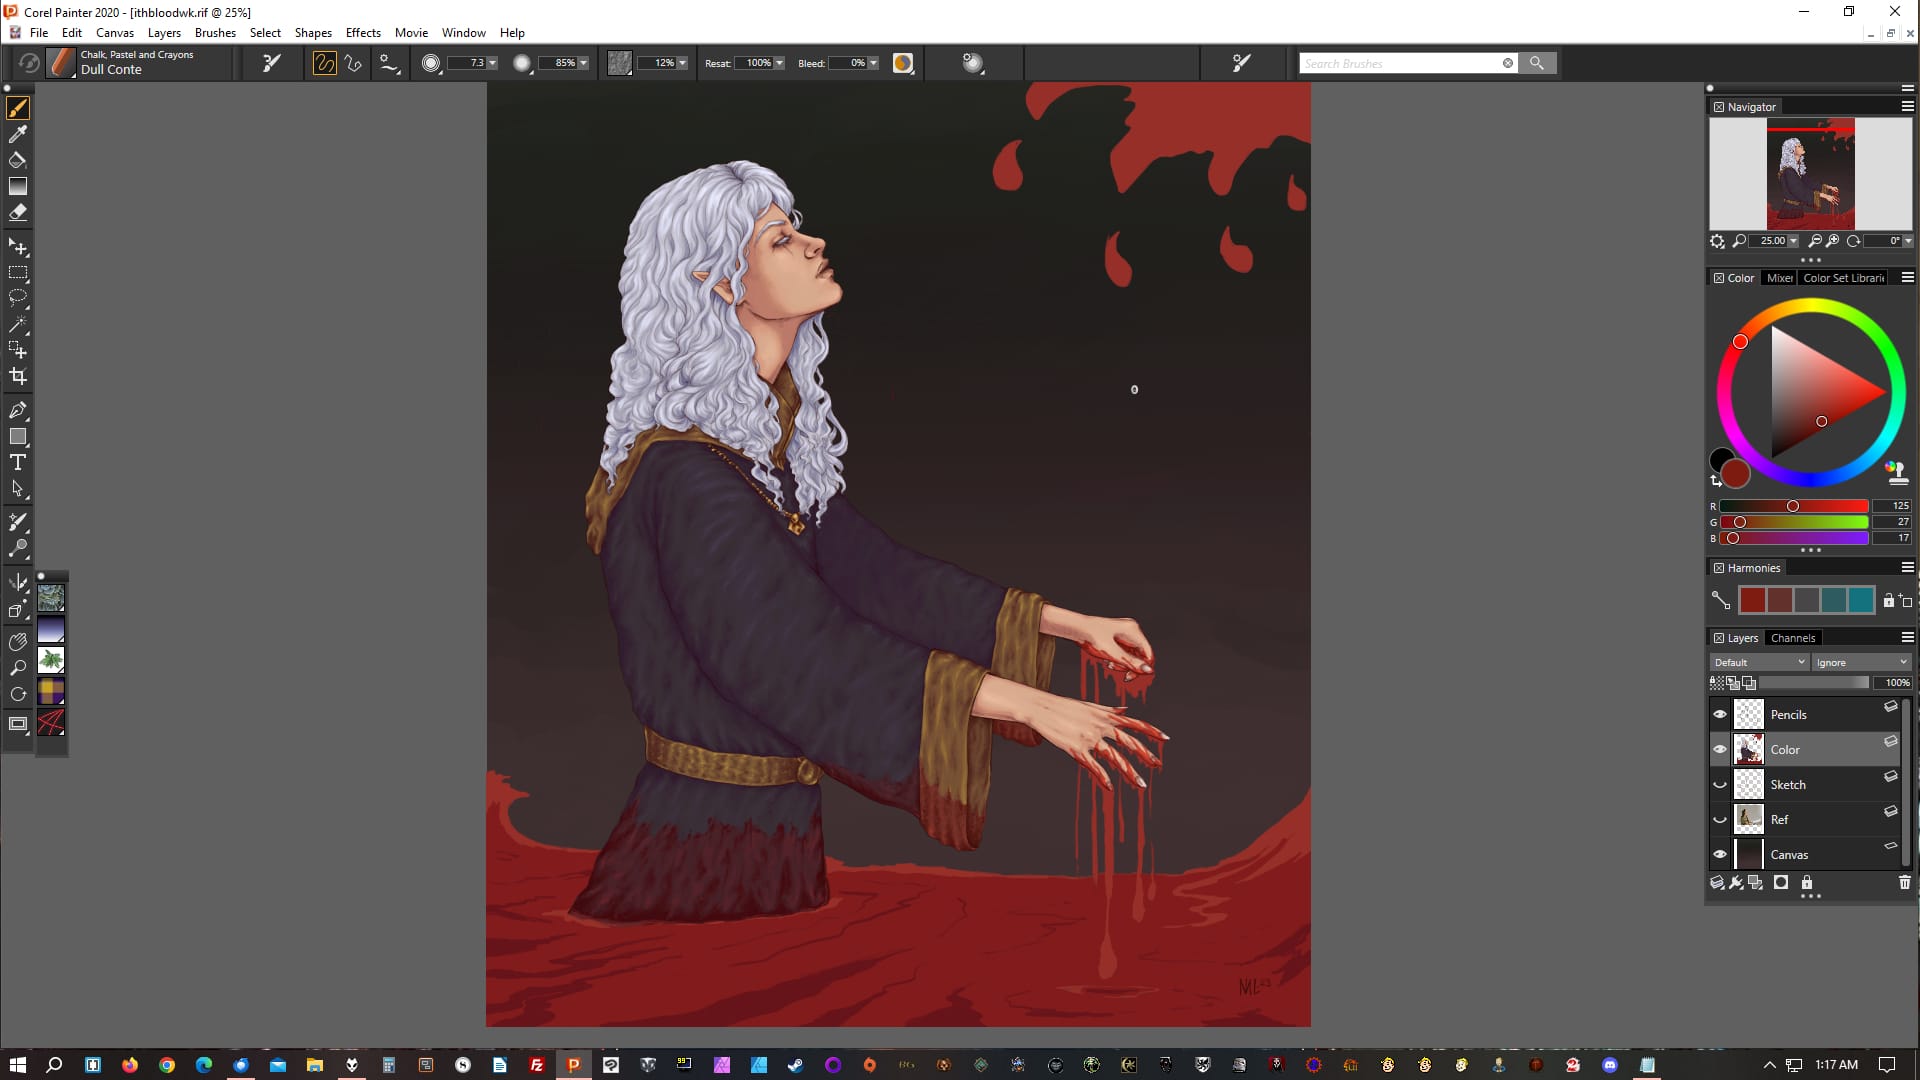Screen dimensions: 1920x1080
Task: Select the Text tool
Action: [17, 462]
